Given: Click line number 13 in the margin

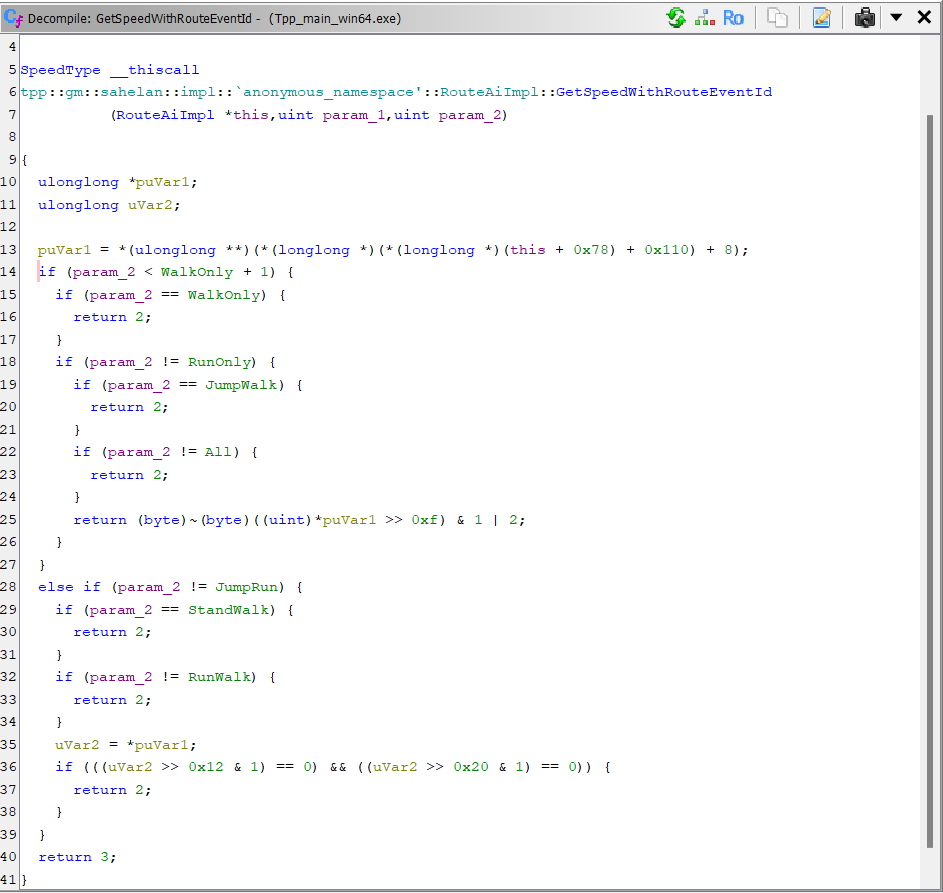Looking at the screenshot, I should point(8,250).
